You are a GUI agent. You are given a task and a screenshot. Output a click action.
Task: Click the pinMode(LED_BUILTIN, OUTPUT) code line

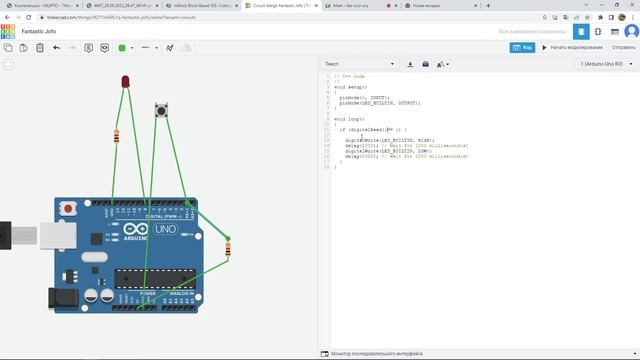tap(379, 103)
